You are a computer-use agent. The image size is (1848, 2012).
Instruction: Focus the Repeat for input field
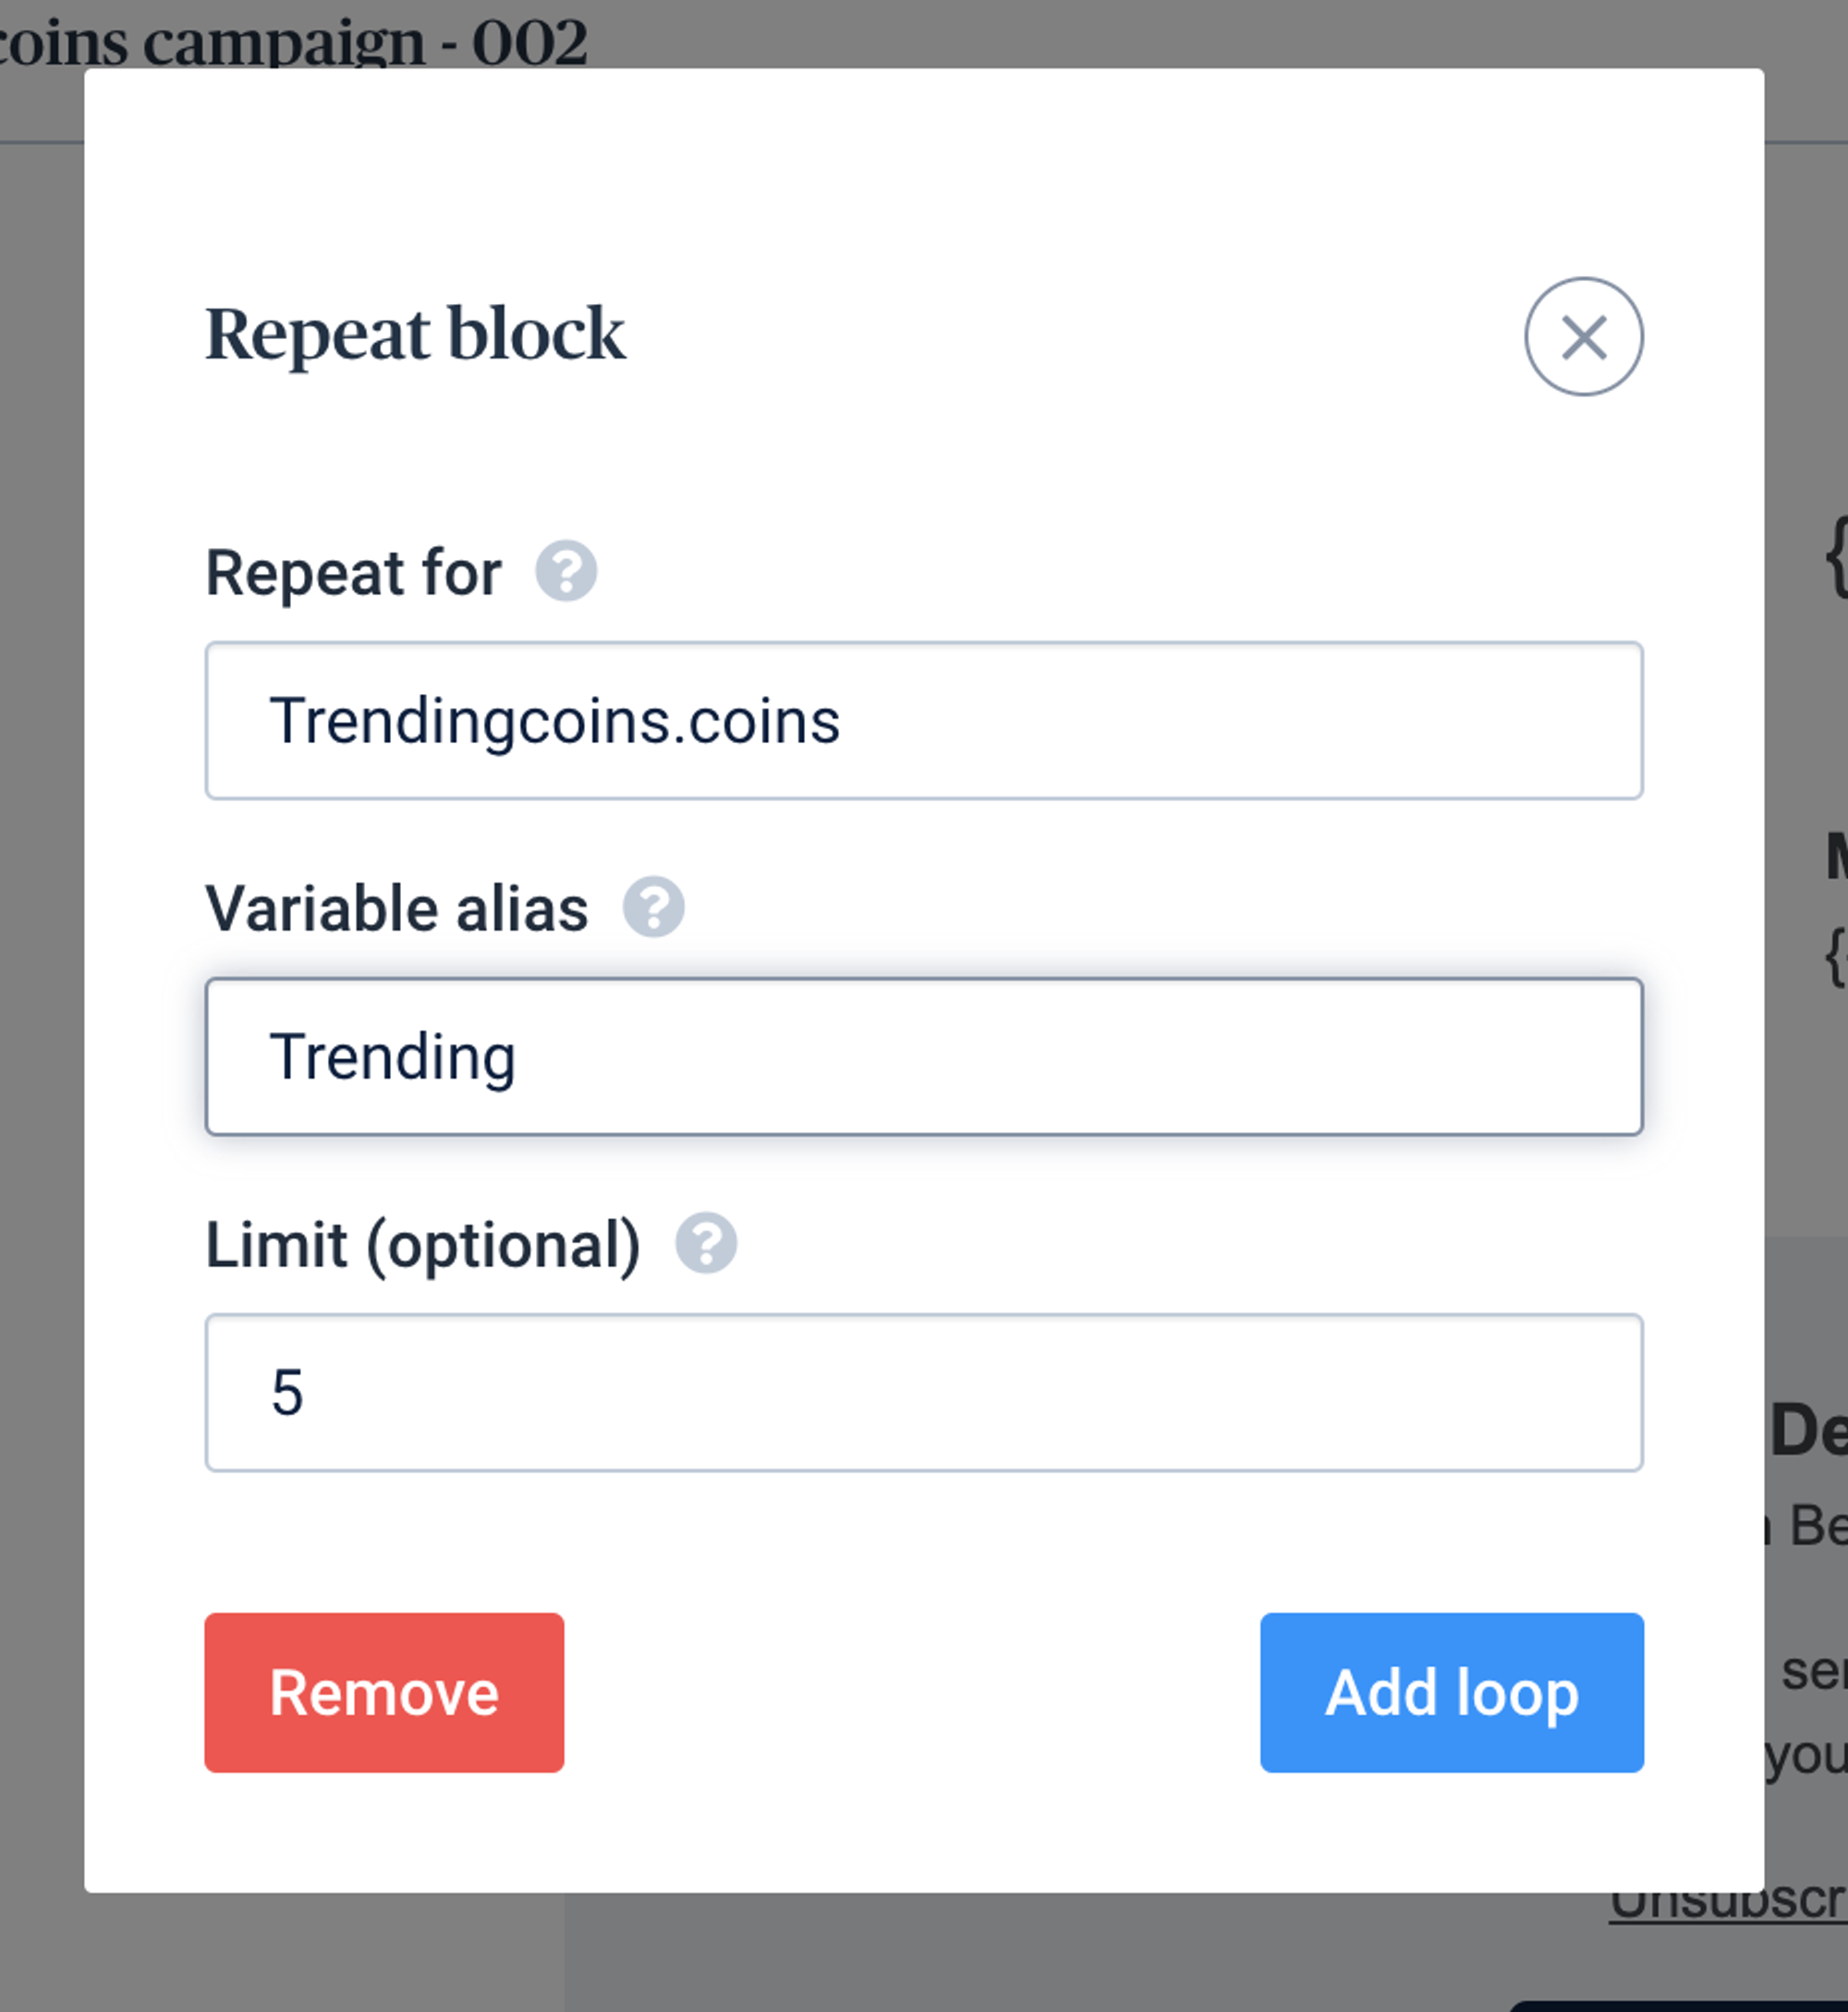(x=923, y=720)
